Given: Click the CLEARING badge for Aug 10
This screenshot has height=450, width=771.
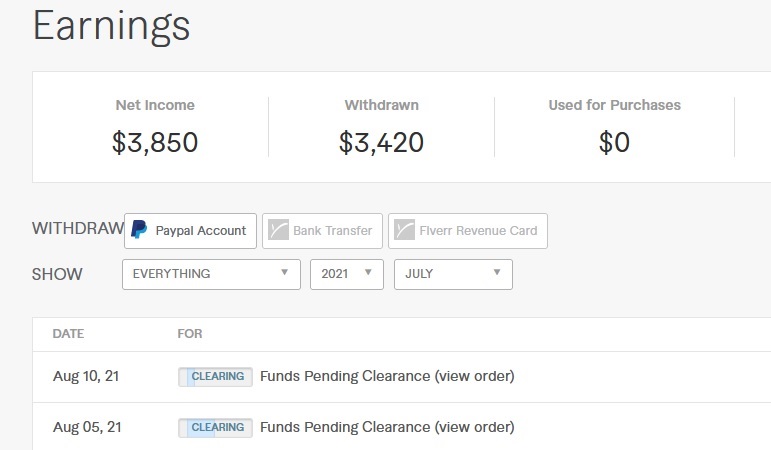Looking at the screenshot, I should [x=216, y=377].
